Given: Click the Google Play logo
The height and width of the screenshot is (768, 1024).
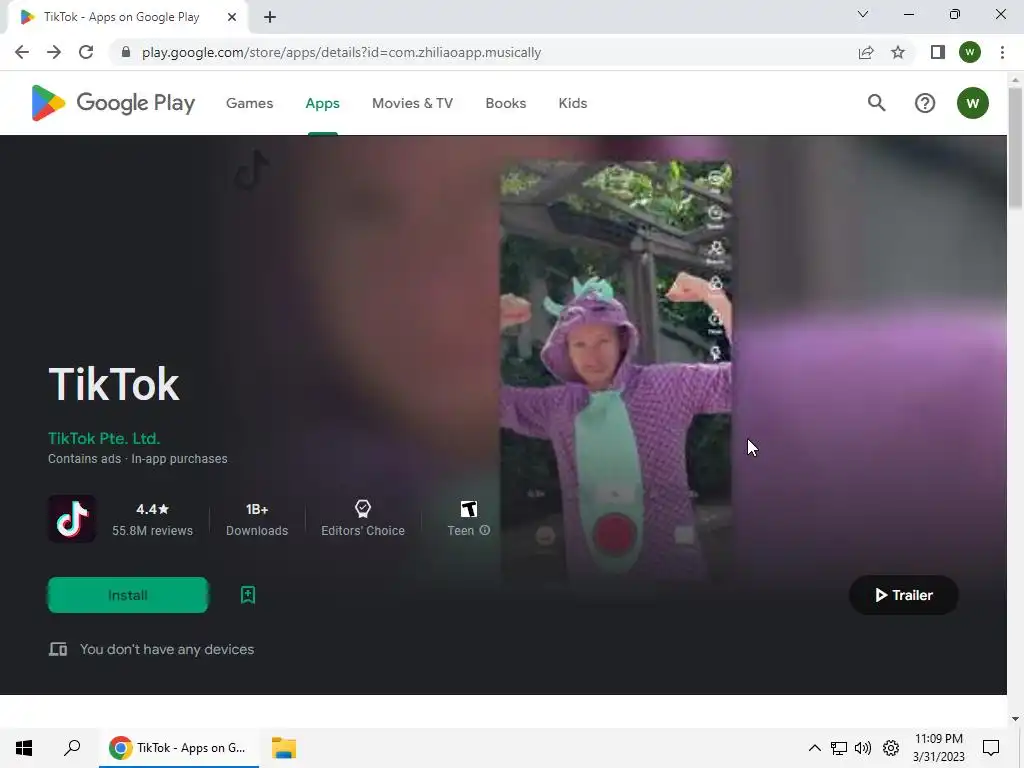Looking at the screenshot, I should (x=113, y=103).
